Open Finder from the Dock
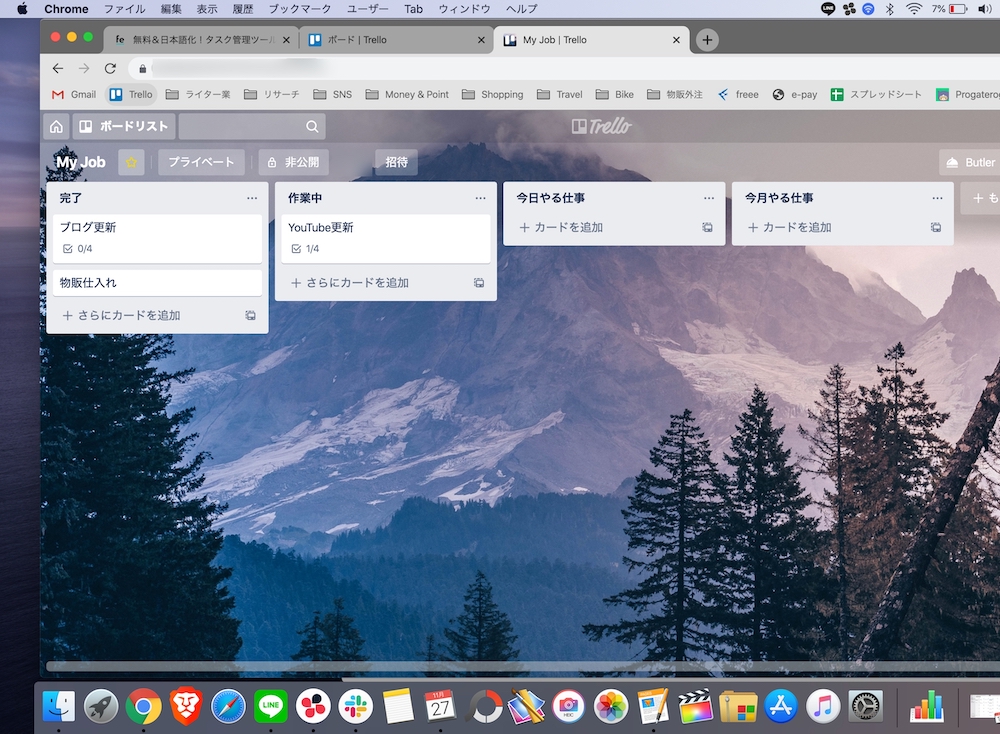This screenshot has height=734, width=1000. coord(59,707)
